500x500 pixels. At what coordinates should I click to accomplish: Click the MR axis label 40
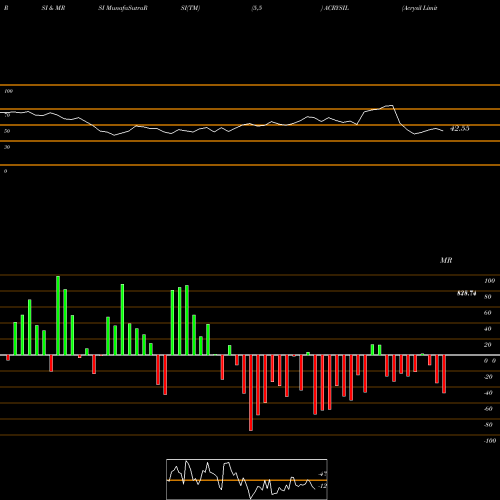point(488,329)
